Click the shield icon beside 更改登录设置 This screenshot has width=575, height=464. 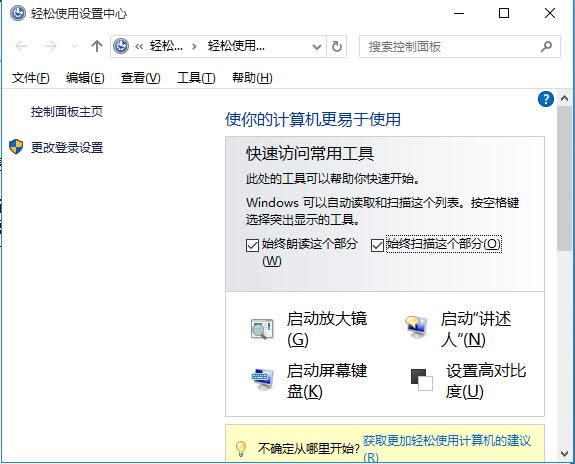point(16,147)
